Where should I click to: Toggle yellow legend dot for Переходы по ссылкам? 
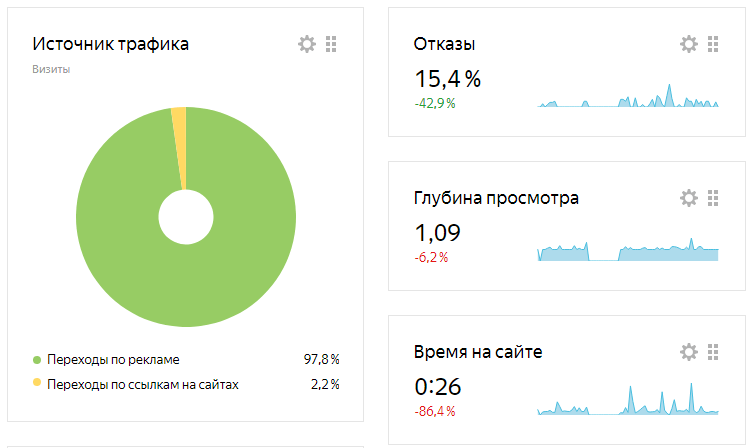(37, 382)
